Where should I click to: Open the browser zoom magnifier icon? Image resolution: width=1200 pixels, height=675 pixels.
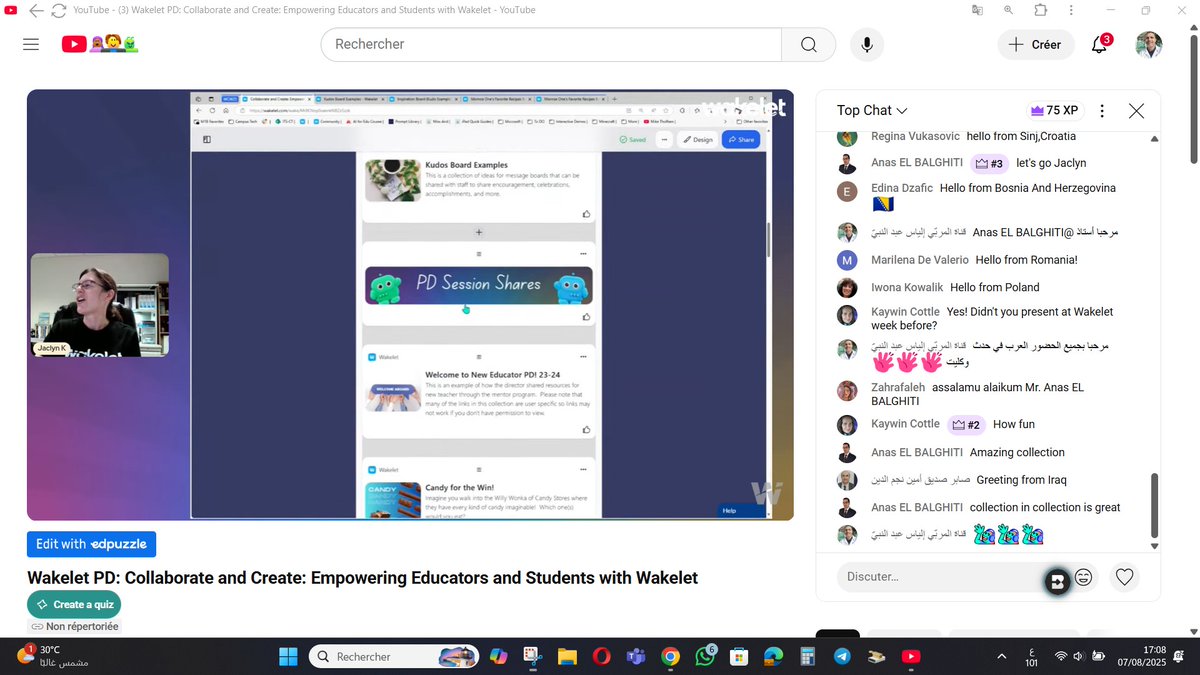point(1009,10)
